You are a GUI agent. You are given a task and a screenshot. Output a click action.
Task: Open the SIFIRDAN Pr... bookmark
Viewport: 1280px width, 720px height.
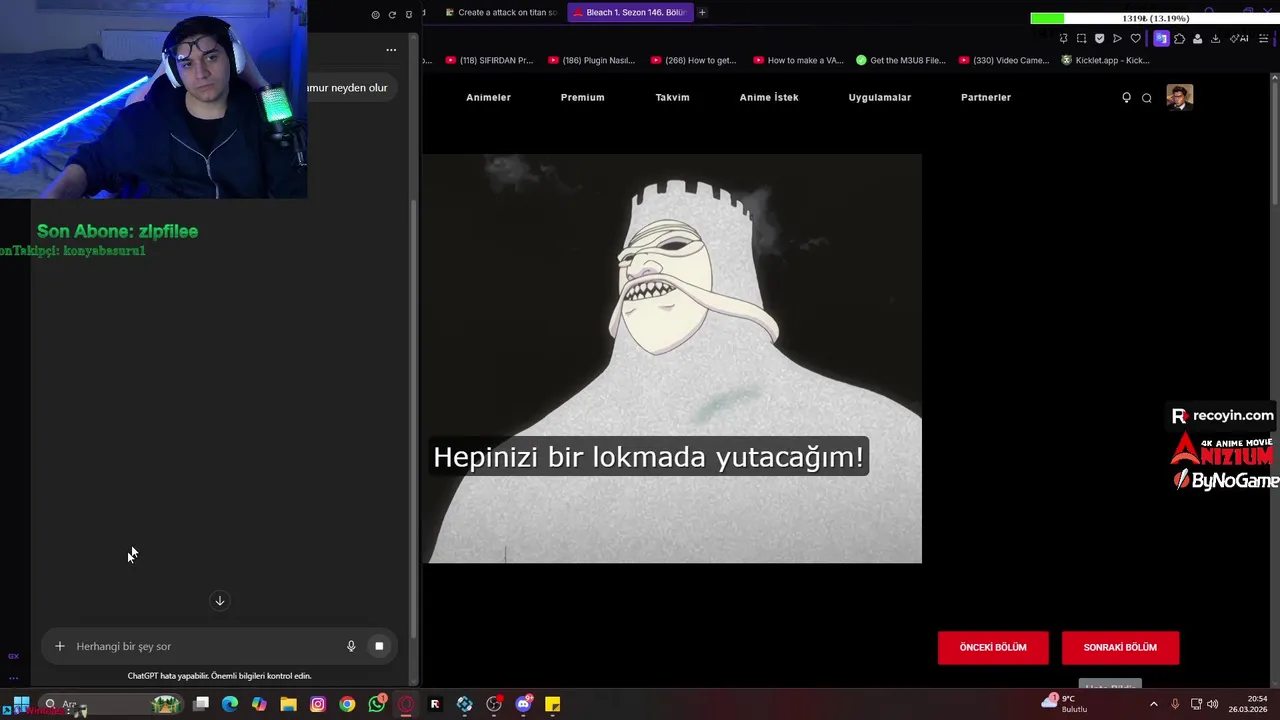(x=489, y=60)
